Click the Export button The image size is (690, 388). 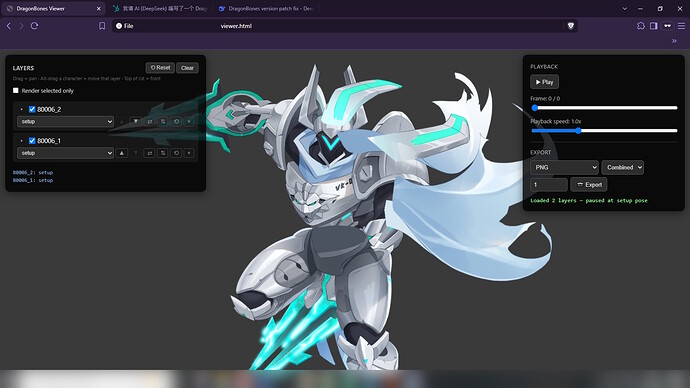point(589,185)
